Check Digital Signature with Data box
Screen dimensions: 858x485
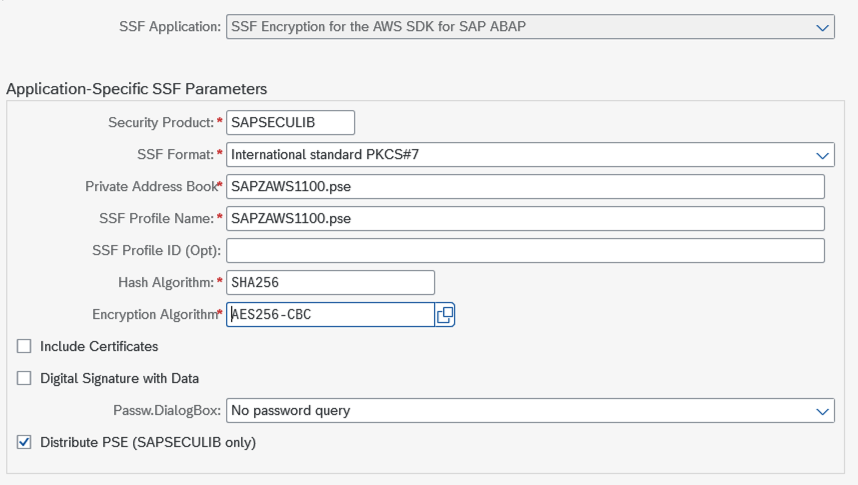pyautogui.click(x=24, y=378)
